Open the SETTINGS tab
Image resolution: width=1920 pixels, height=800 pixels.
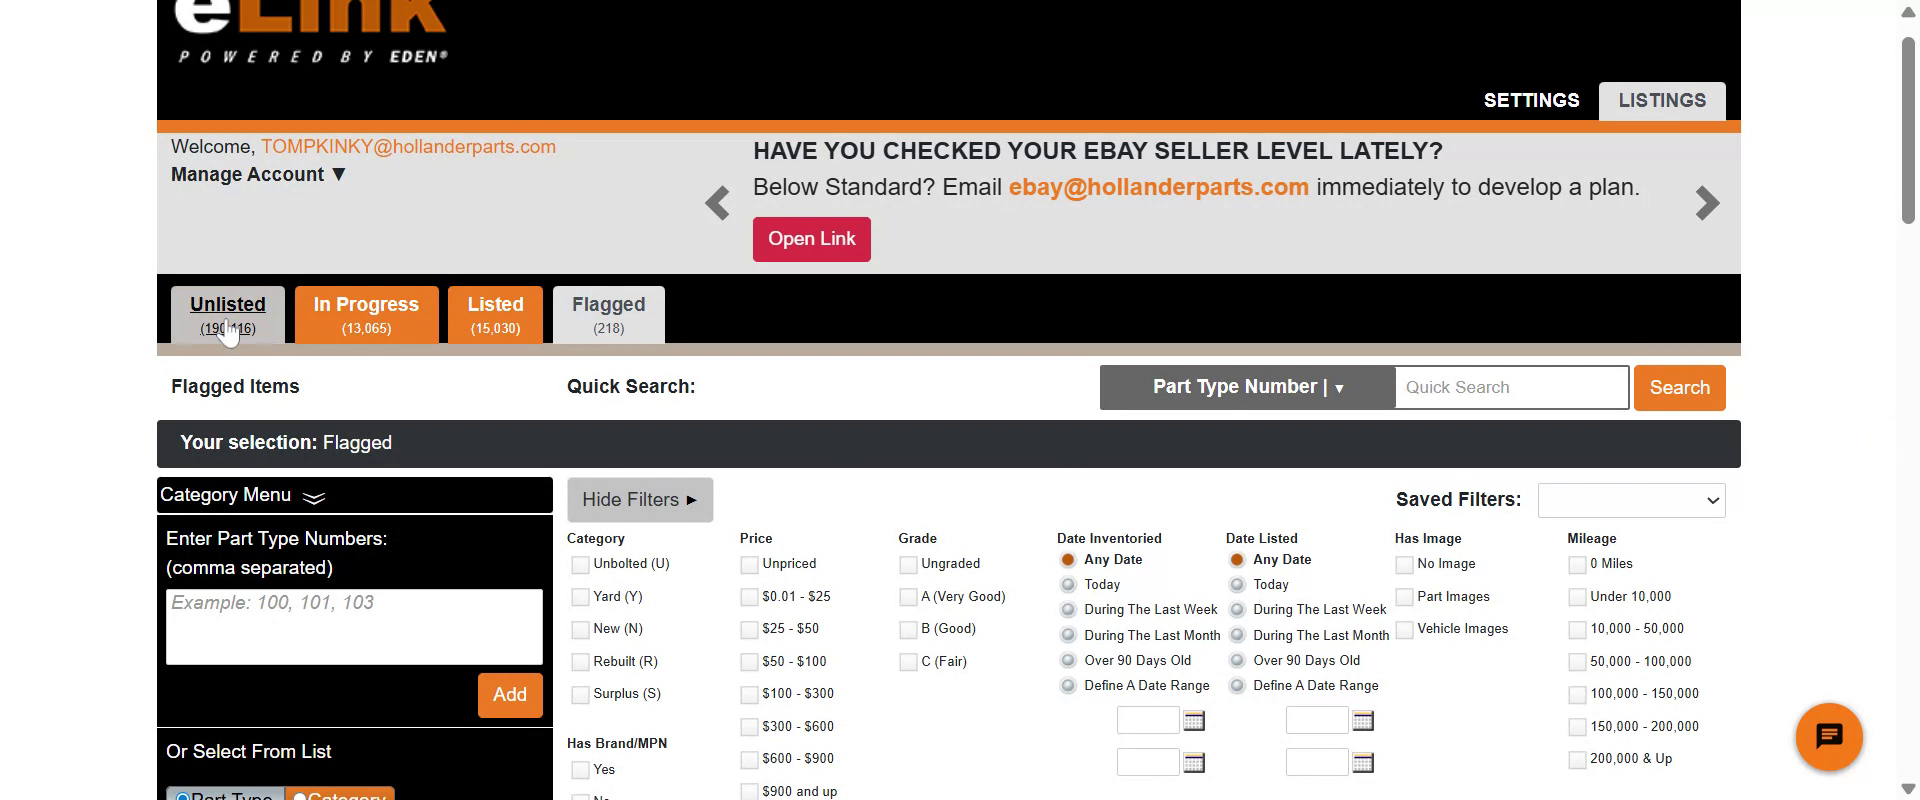[x=1531, y=101]
